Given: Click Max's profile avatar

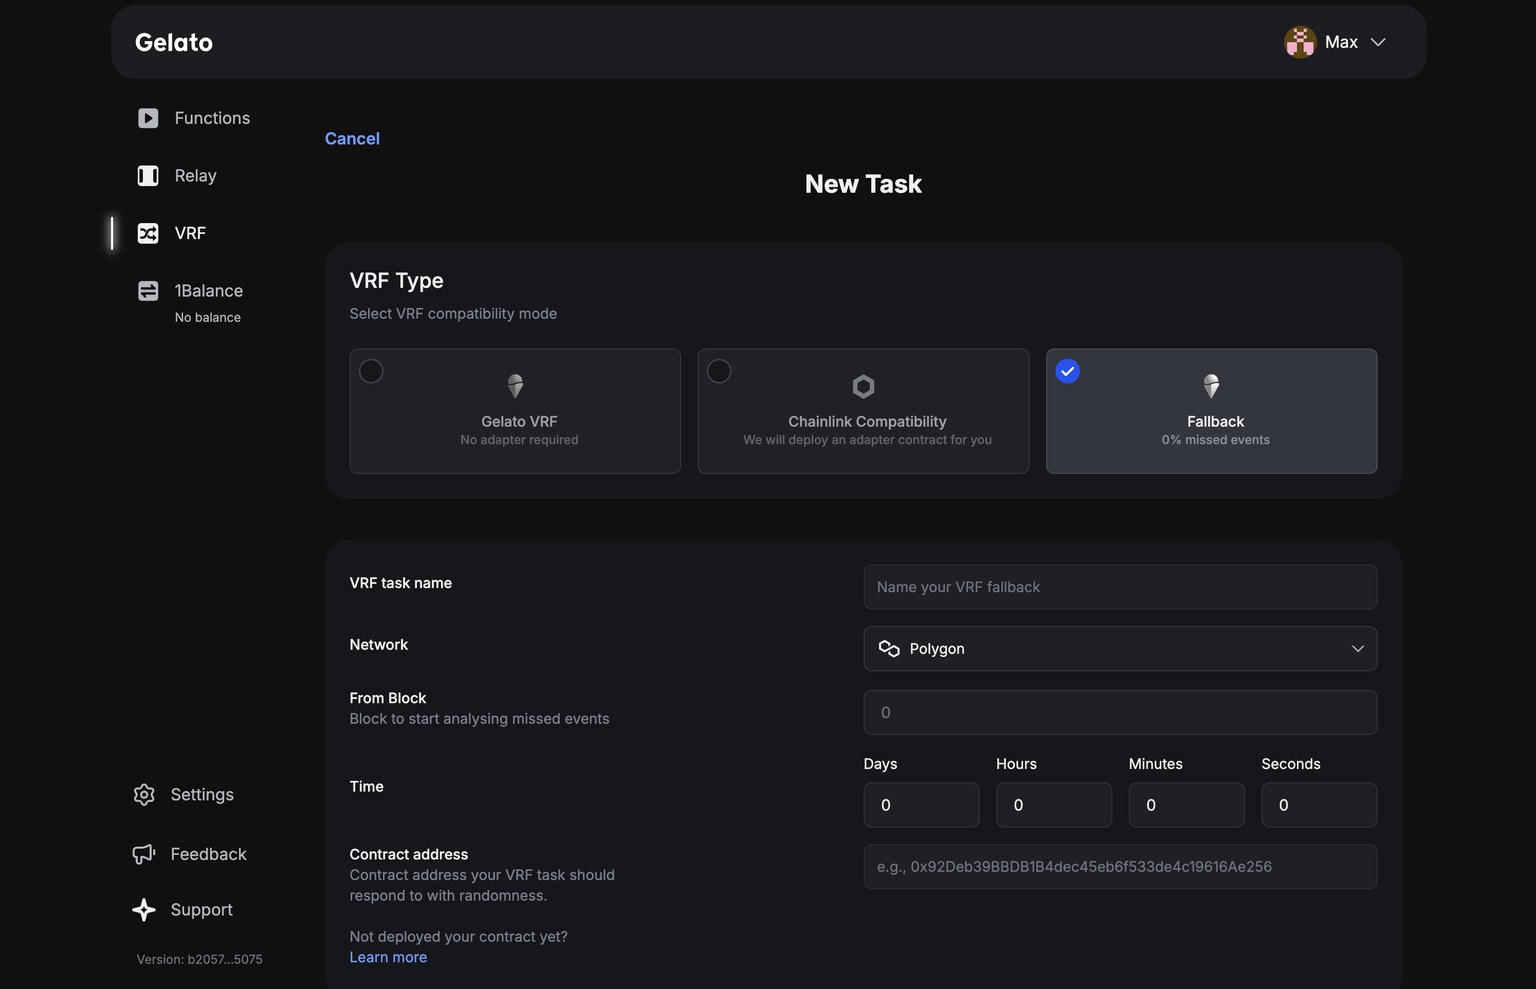Looking at the screenshot, I should 1300,42.
